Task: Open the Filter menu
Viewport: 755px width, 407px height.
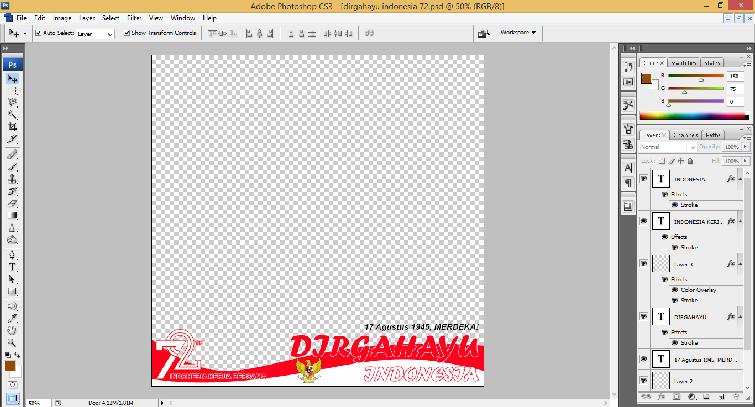Action: coord(134,18)
